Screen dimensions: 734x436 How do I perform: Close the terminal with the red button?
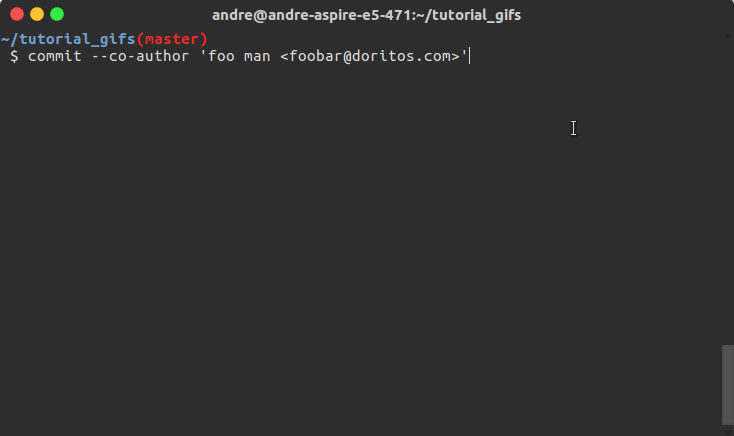tap(17, 15)
